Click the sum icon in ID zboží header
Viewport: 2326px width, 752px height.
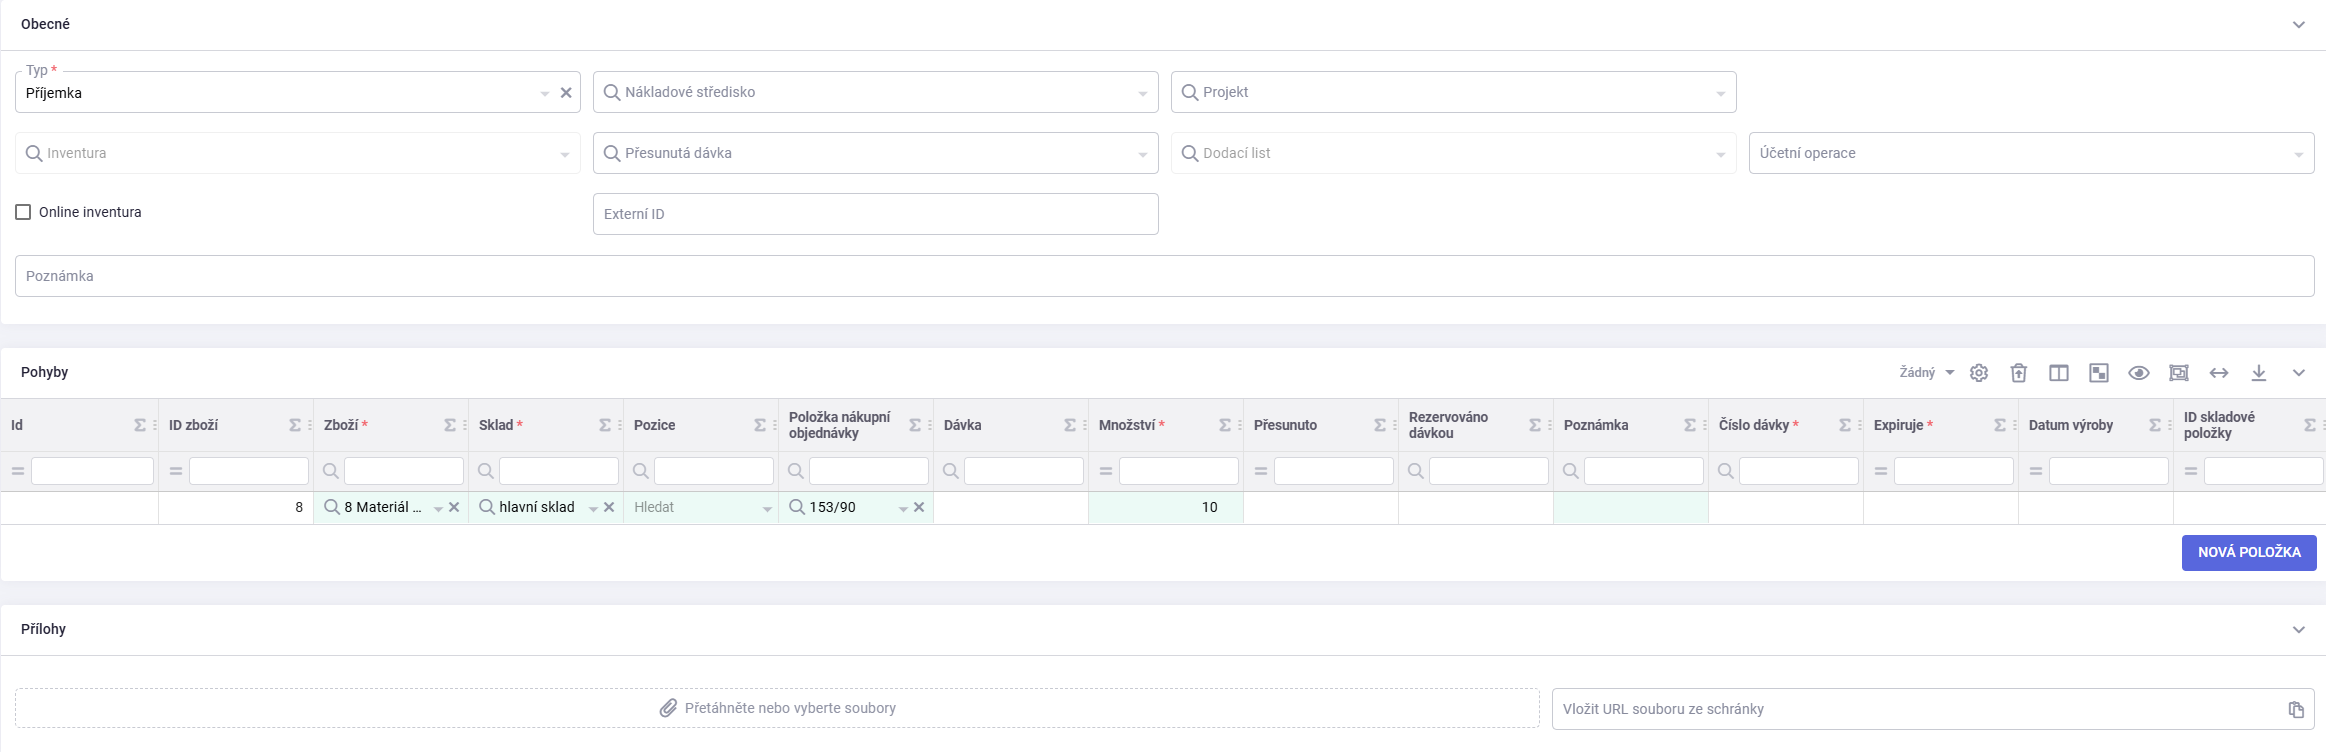295,425
